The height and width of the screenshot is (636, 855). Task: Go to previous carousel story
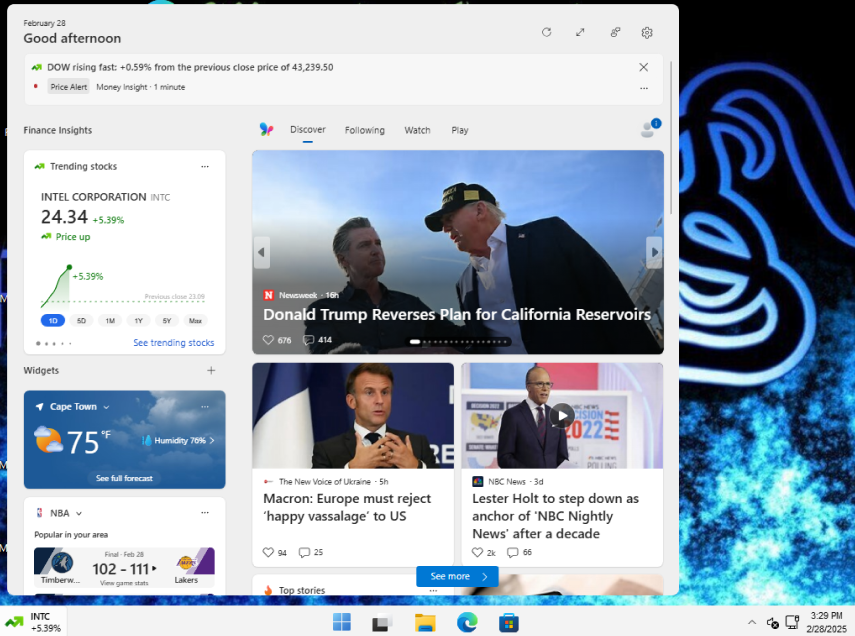point(261,252)
